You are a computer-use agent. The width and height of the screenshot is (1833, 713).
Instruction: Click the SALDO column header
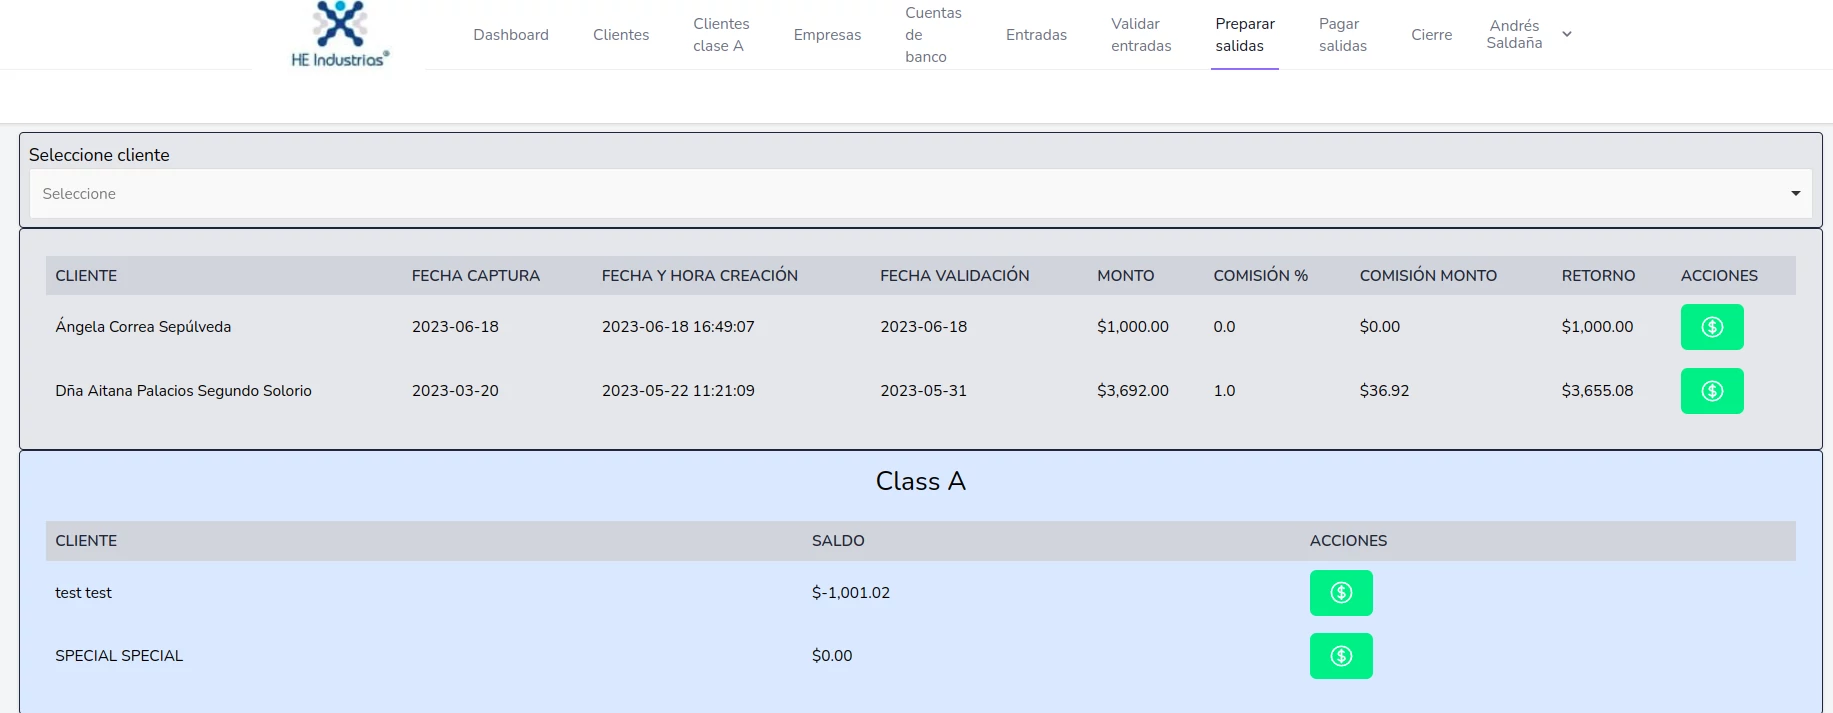838,541
